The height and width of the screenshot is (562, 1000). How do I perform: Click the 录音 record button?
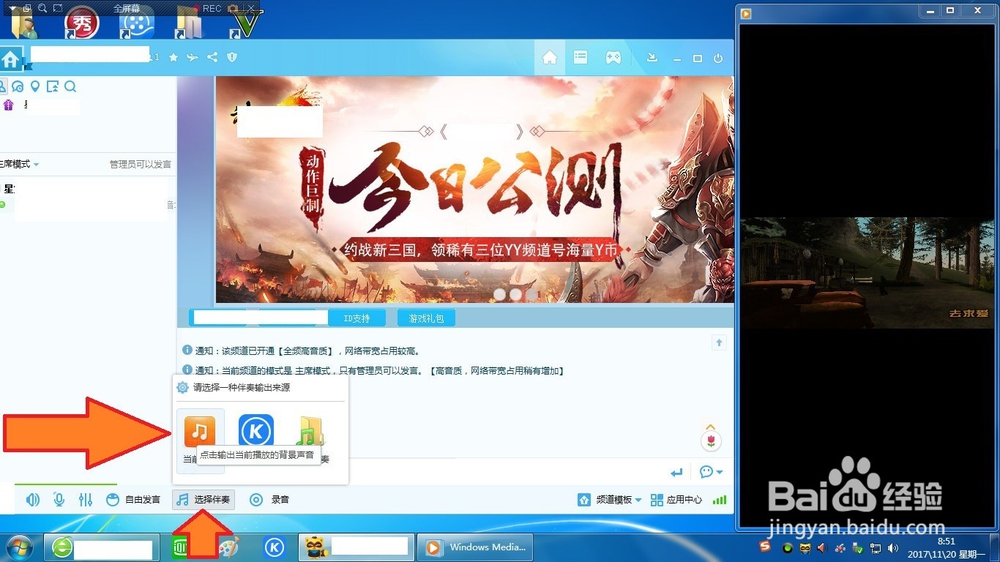pos(269,499)
